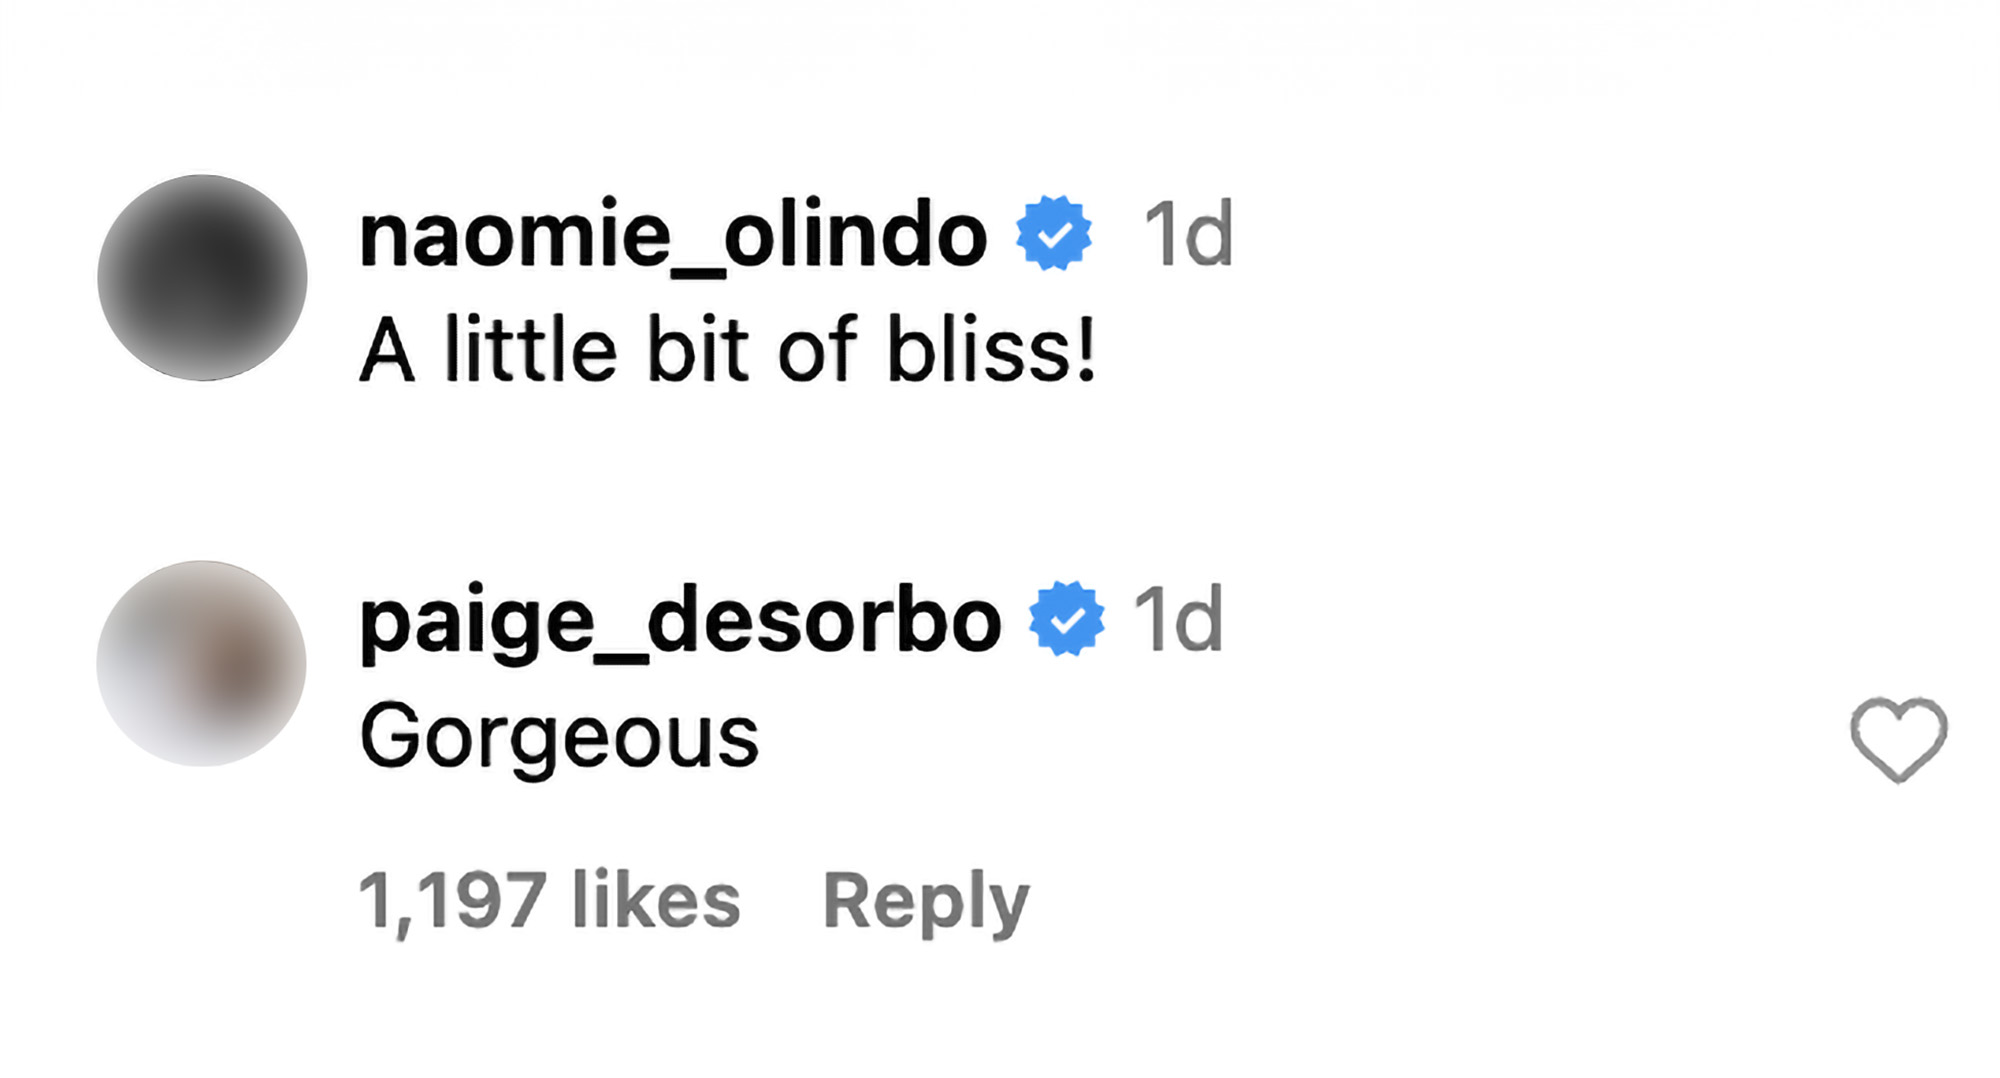
Task: Open naomie_olindo's profile picture
Action: (x=202, y=278)
